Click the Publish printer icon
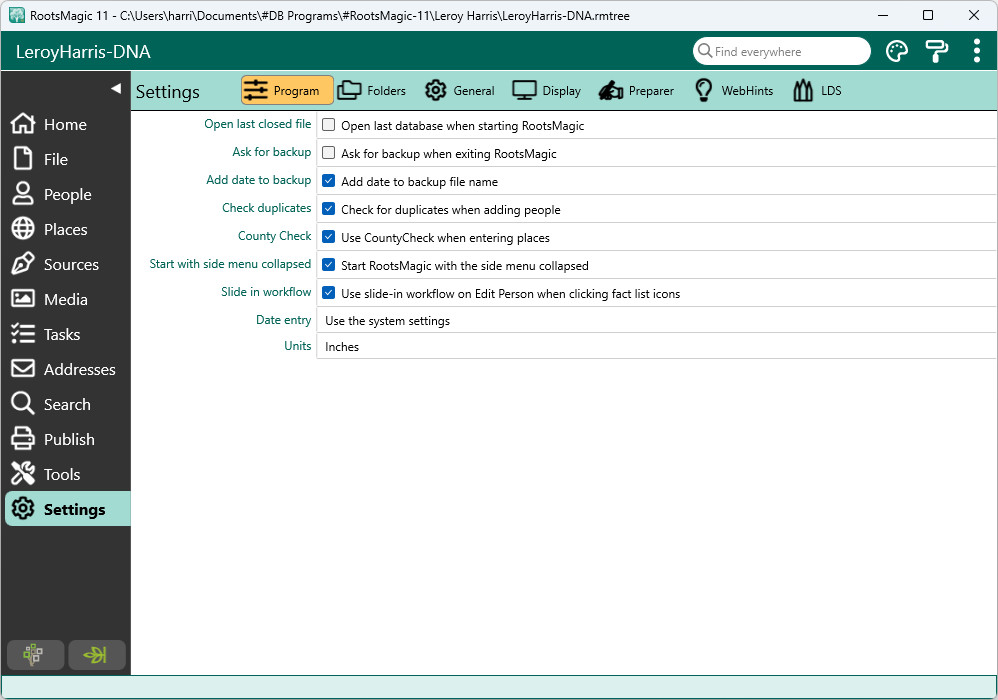 [x=23, y=438]
